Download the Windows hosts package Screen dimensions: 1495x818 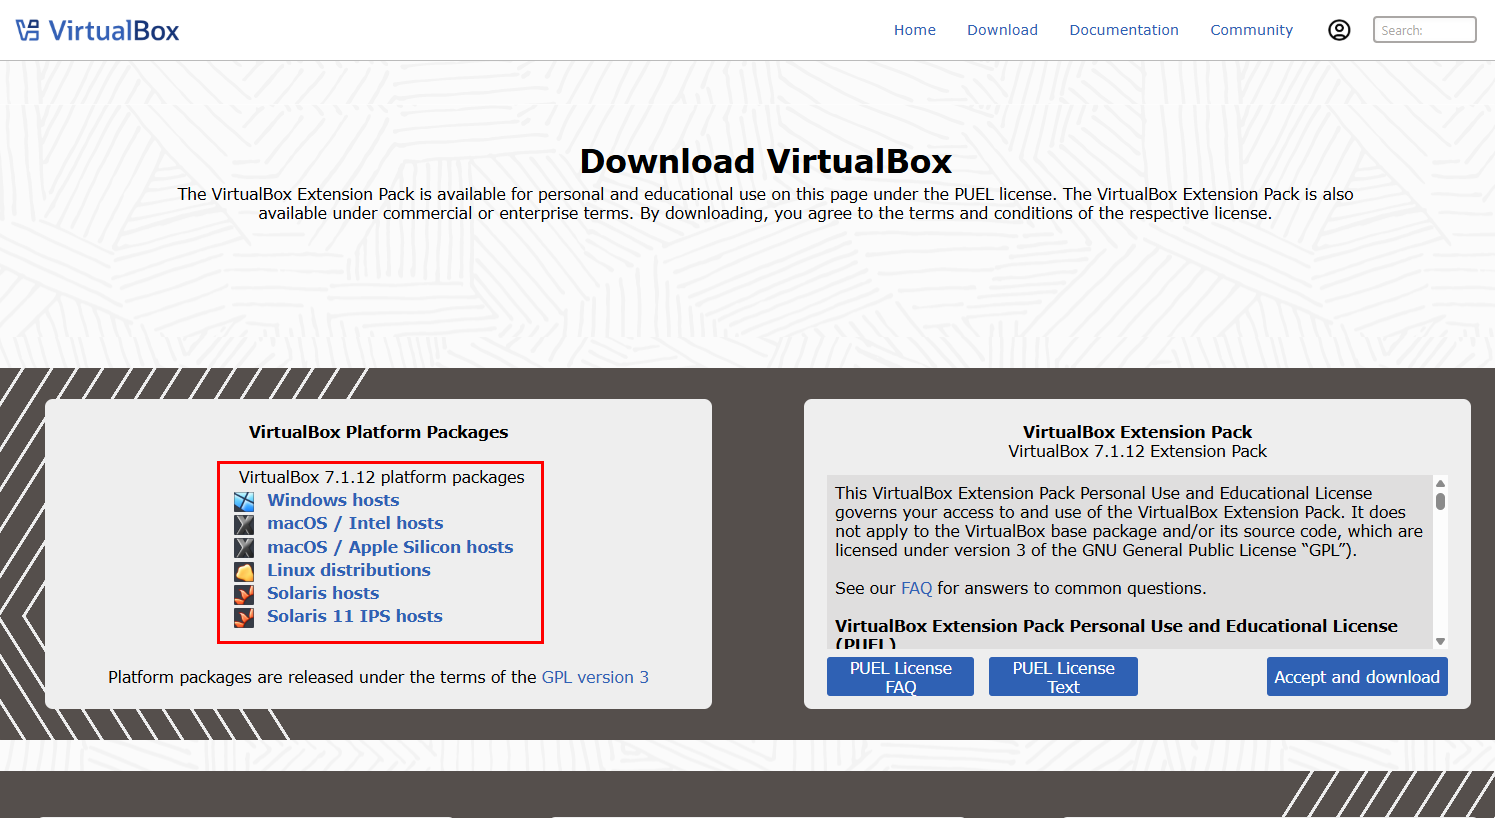[x=333, y=500]
